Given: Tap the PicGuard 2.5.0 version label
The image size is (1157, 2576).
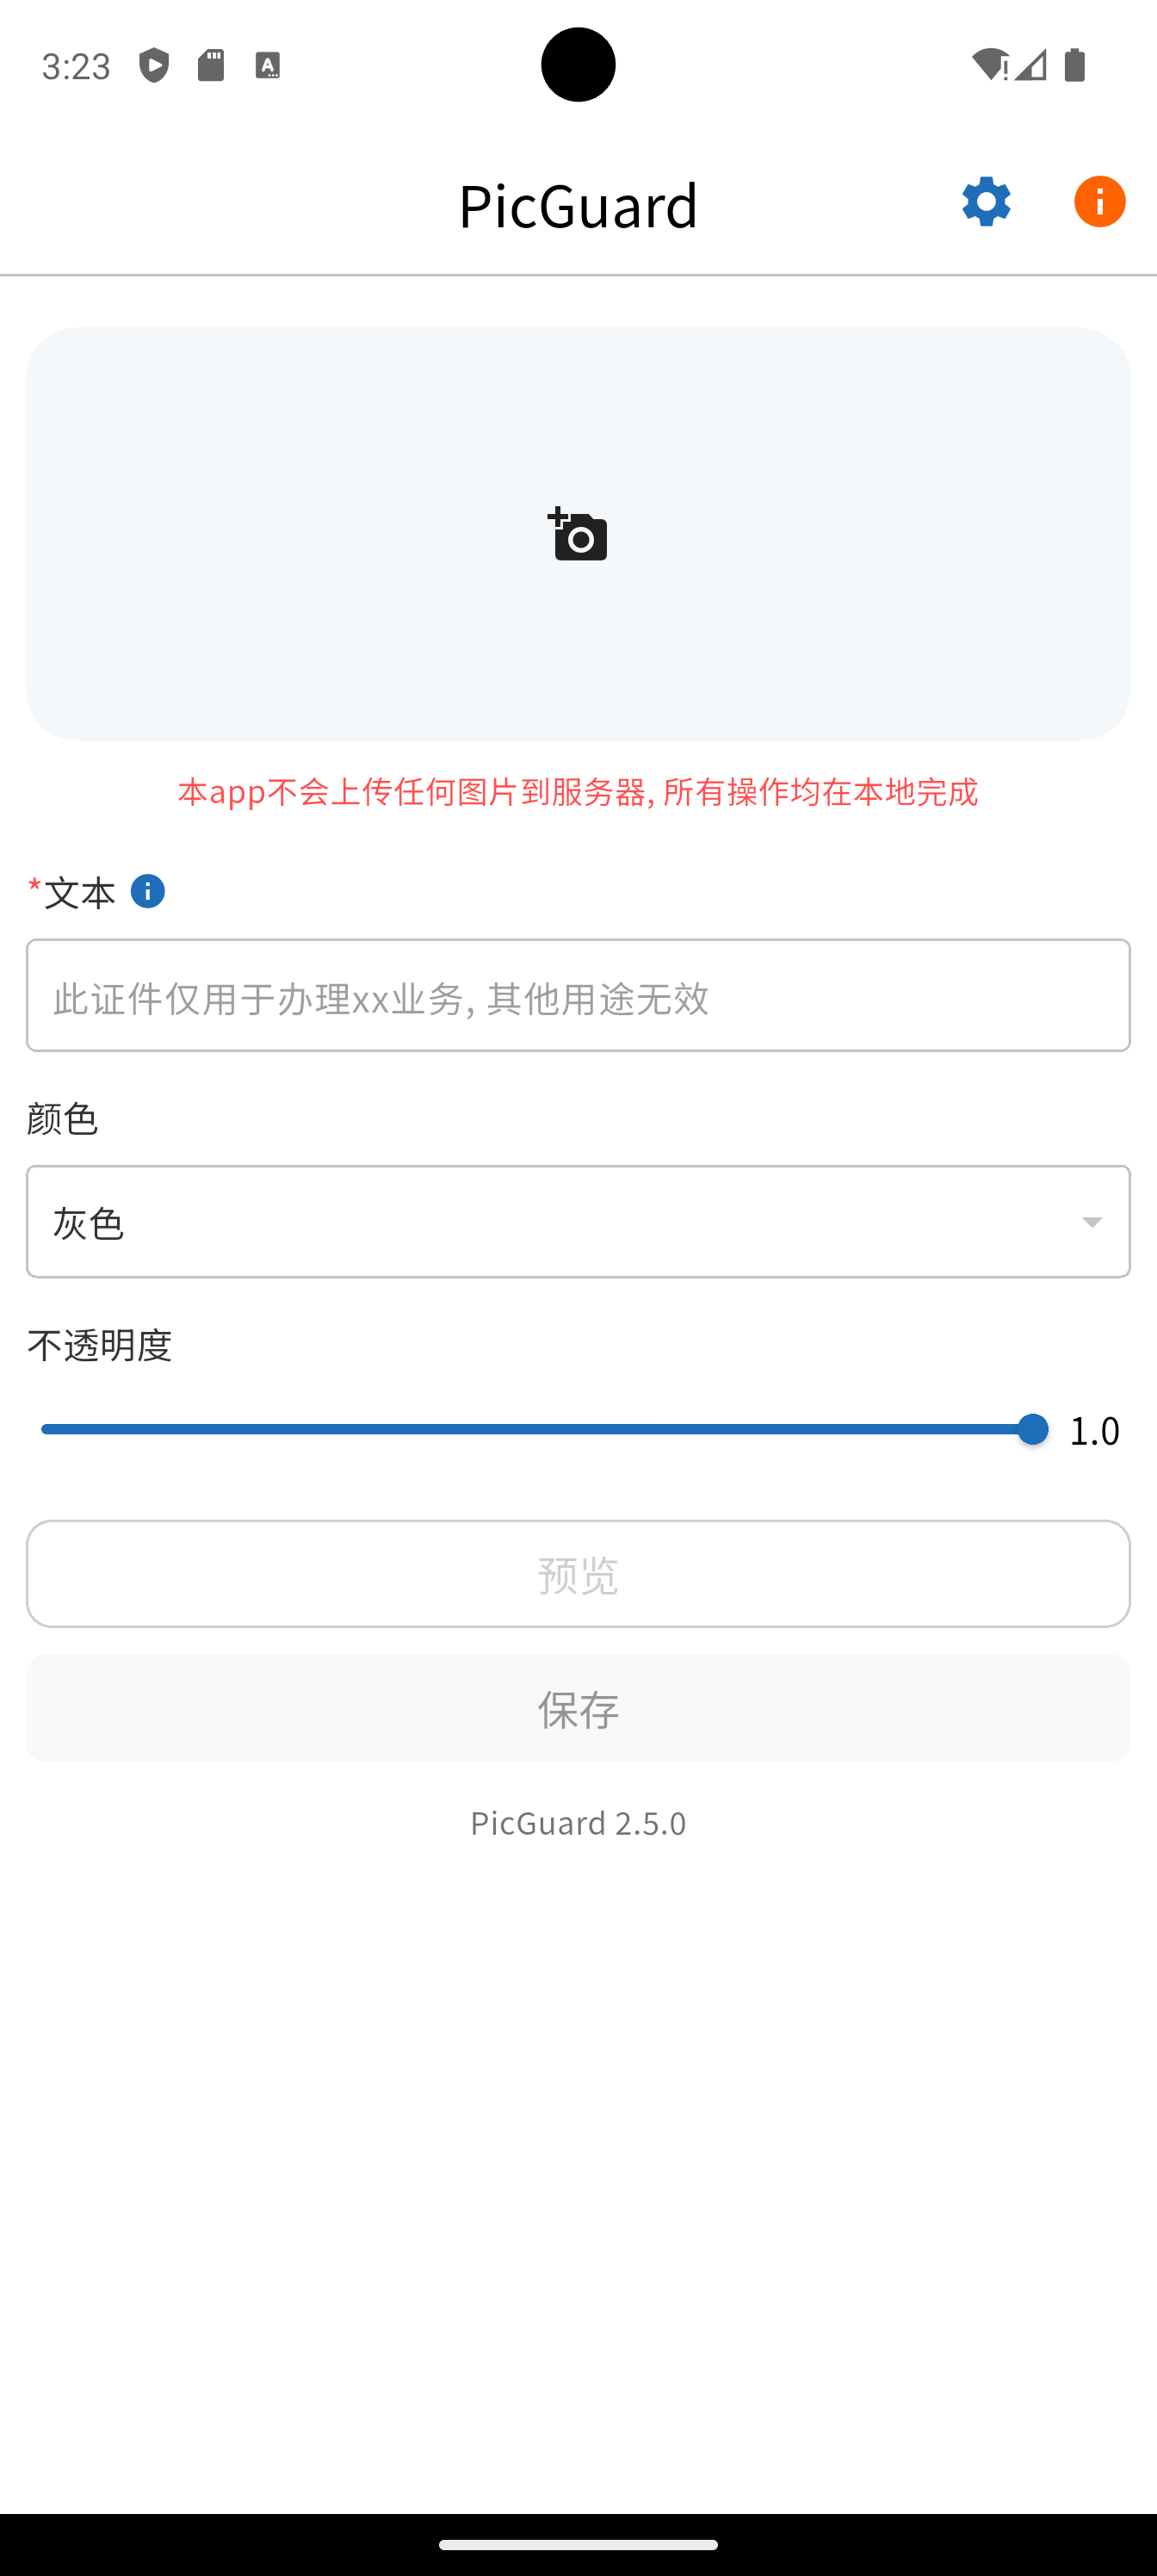Looking at the screenshot, I should [x=578, y=1823].
